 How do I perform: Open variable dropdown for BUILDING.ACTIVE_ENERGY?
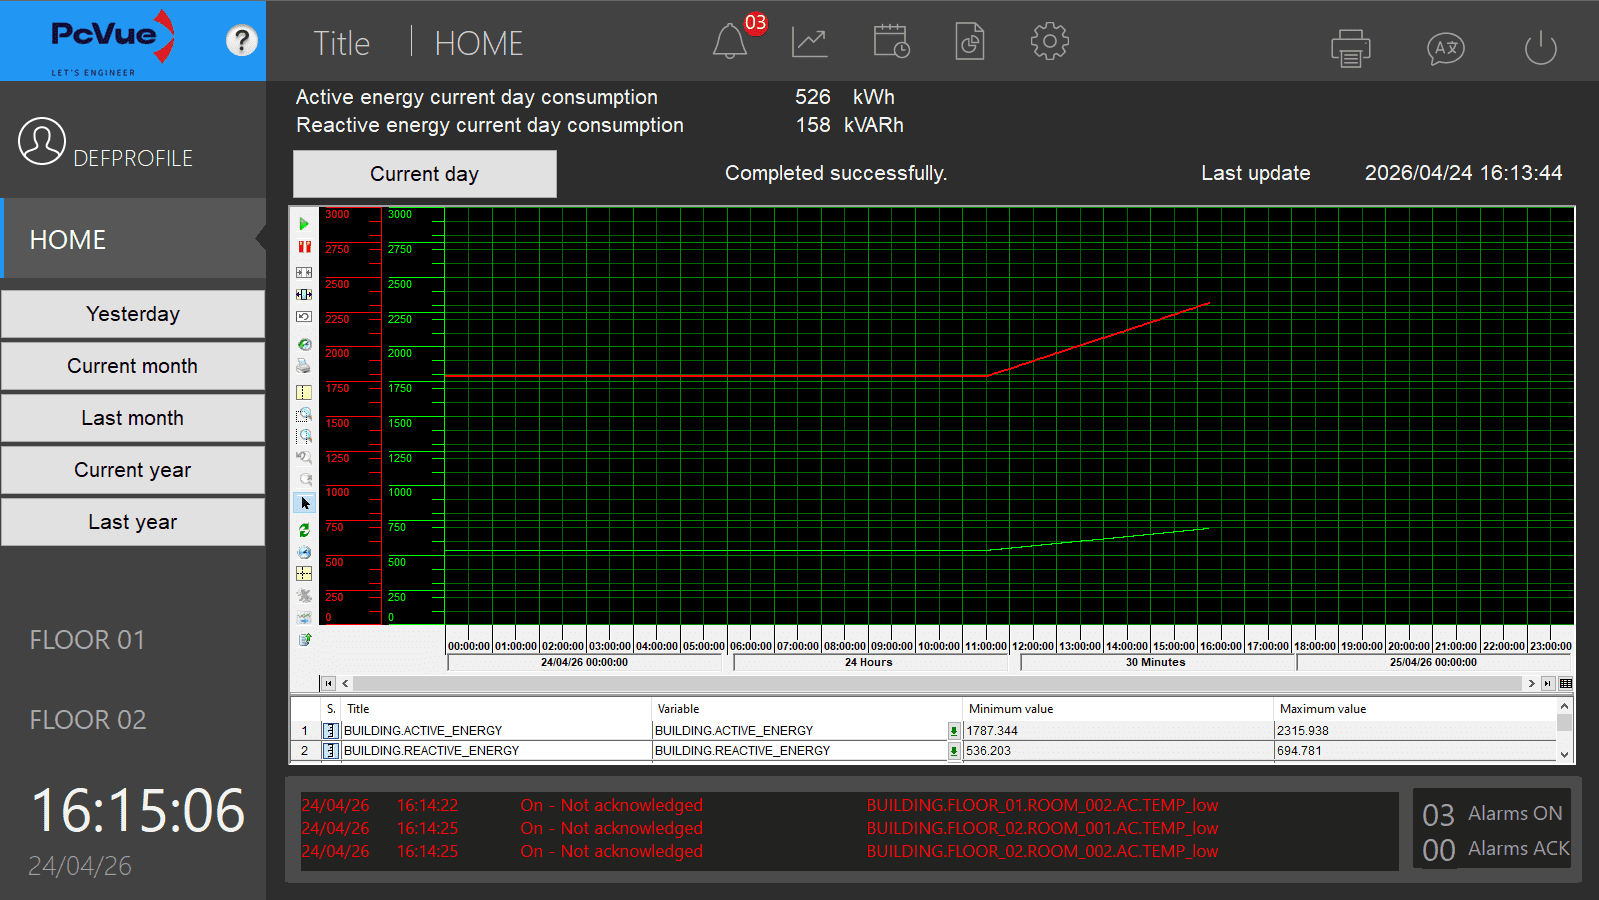[954, 731]
